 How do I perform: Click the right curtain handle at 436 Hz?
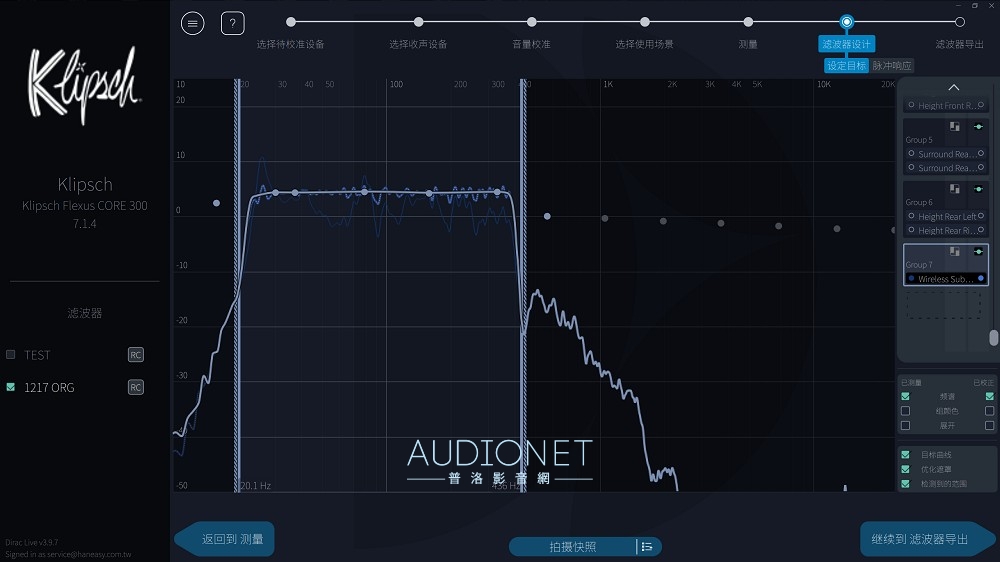click(x=523, y=285)
